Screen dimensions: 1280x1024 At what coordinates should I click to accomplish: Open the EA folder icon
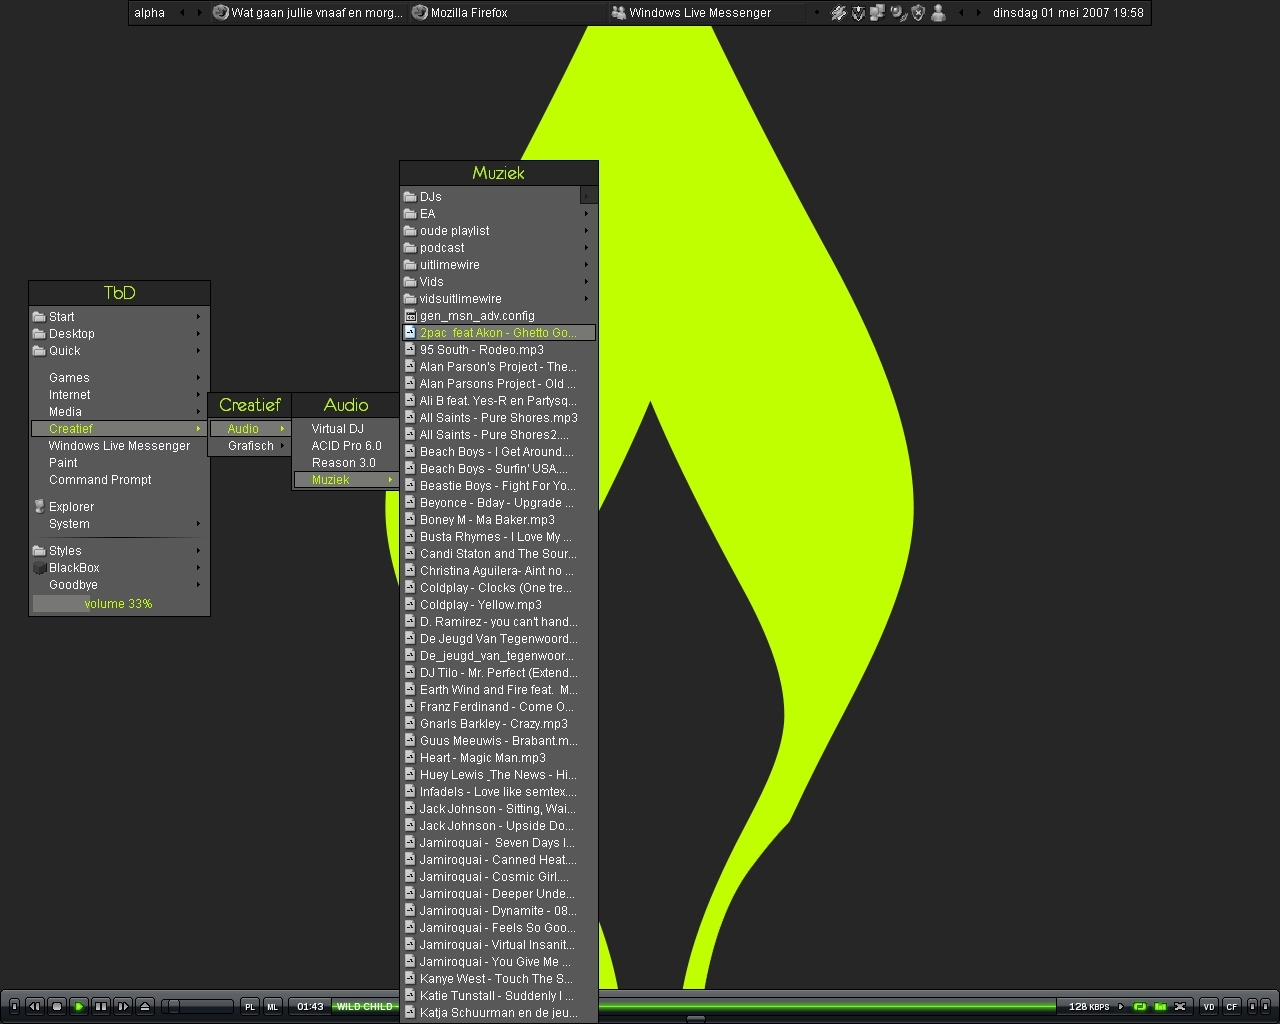410,214
